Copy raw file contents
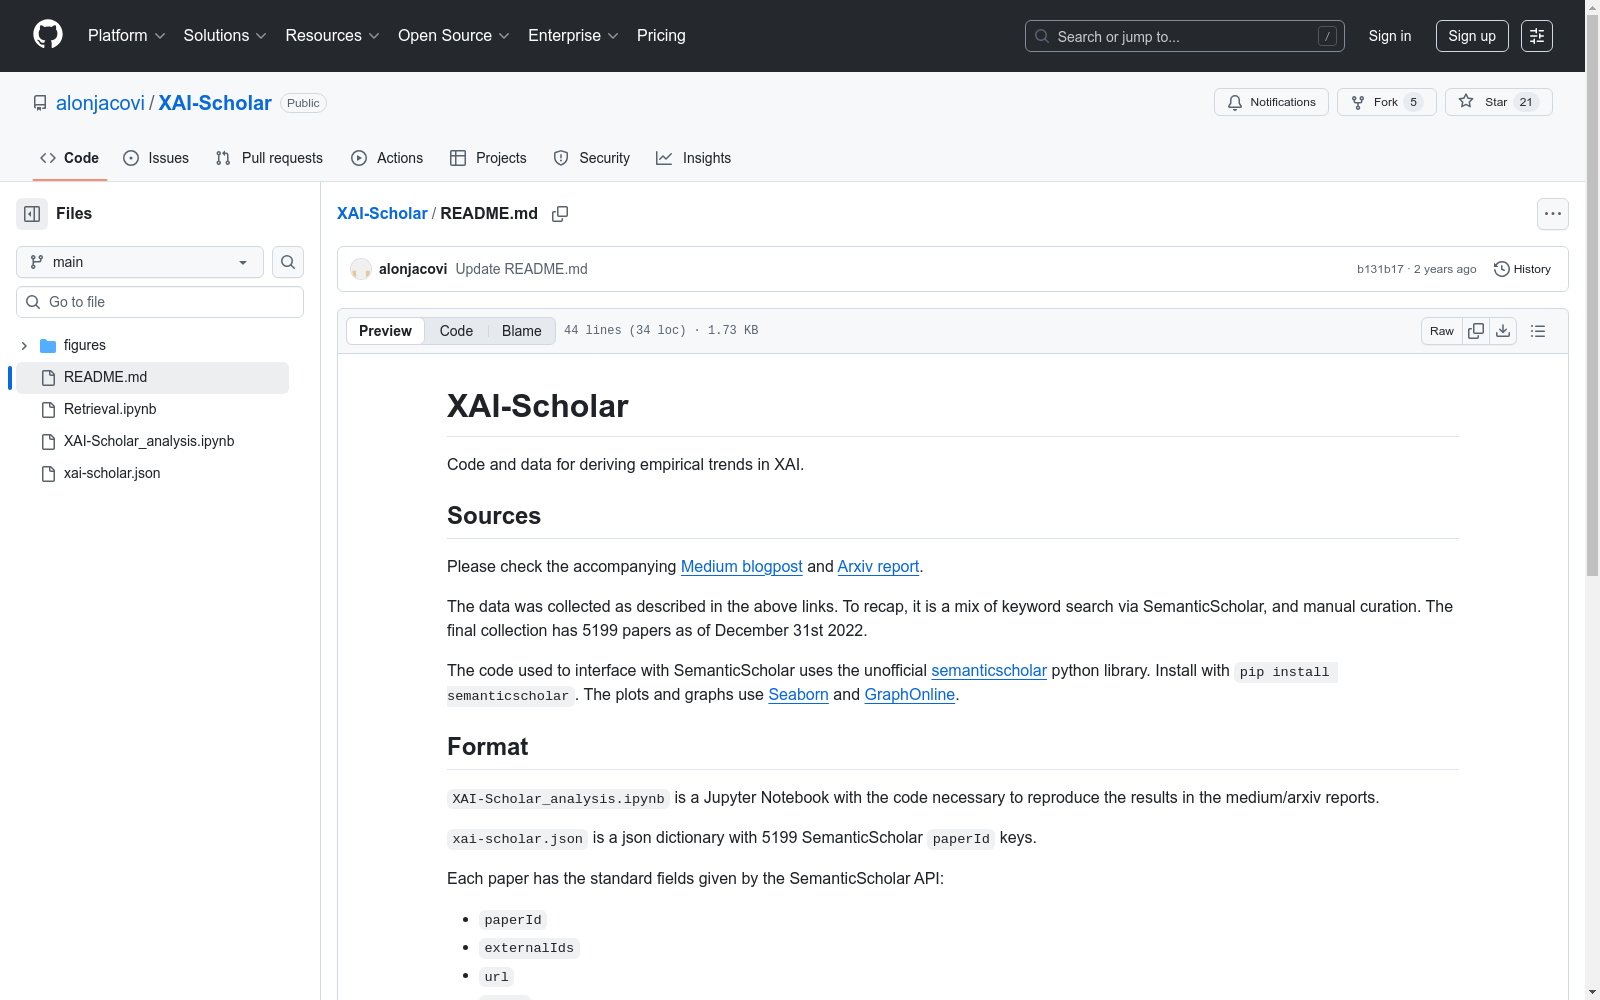 coord(1476,331)
